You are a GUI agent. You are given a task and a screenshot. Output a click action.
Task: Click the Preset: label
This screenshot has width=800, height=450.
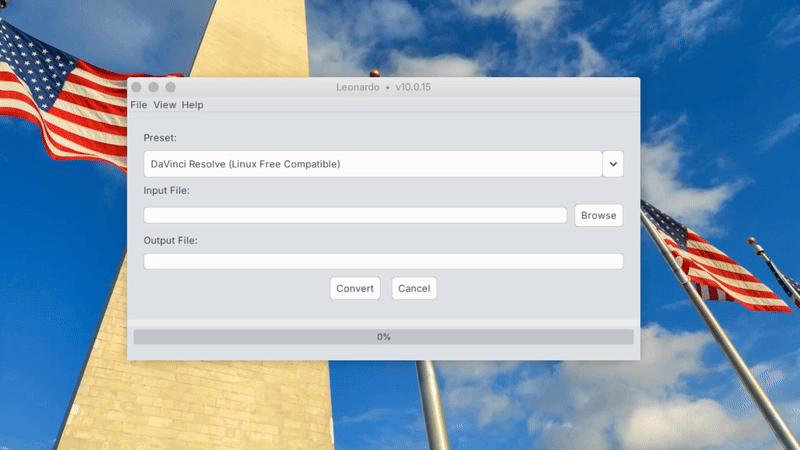click(x=160, y=138)
